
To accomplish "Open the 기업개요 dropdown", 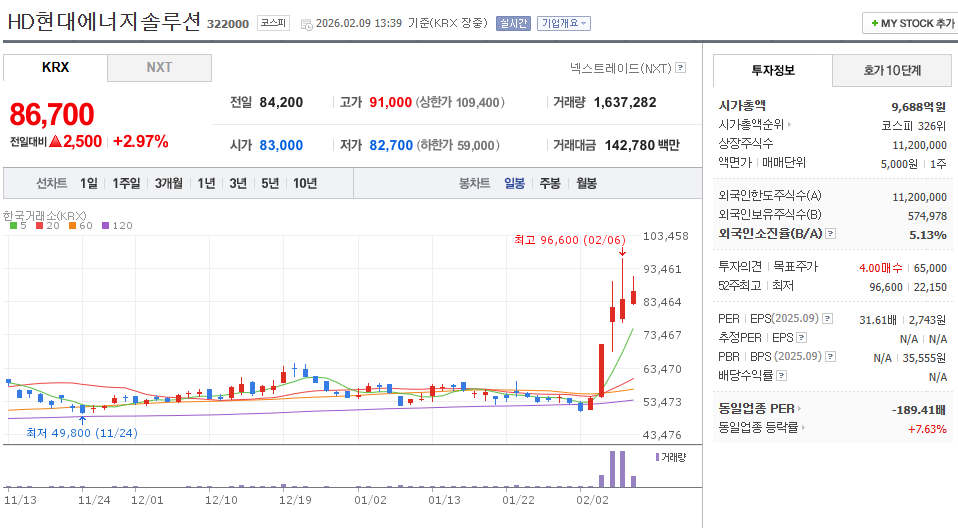I will coord(563,23).
